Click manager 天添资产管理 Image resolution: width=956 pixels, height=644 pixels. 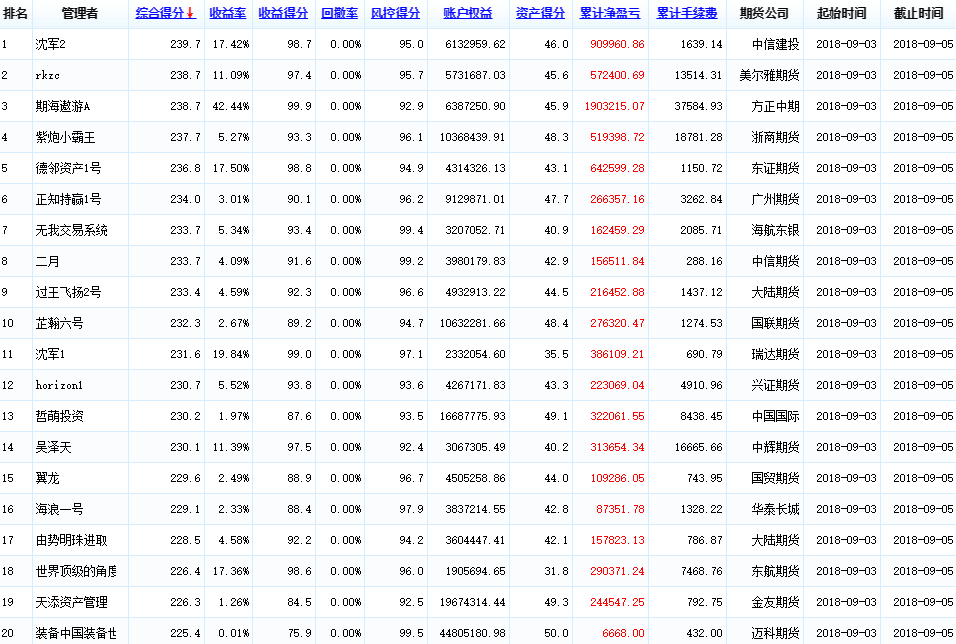click(x=71, y=603)
